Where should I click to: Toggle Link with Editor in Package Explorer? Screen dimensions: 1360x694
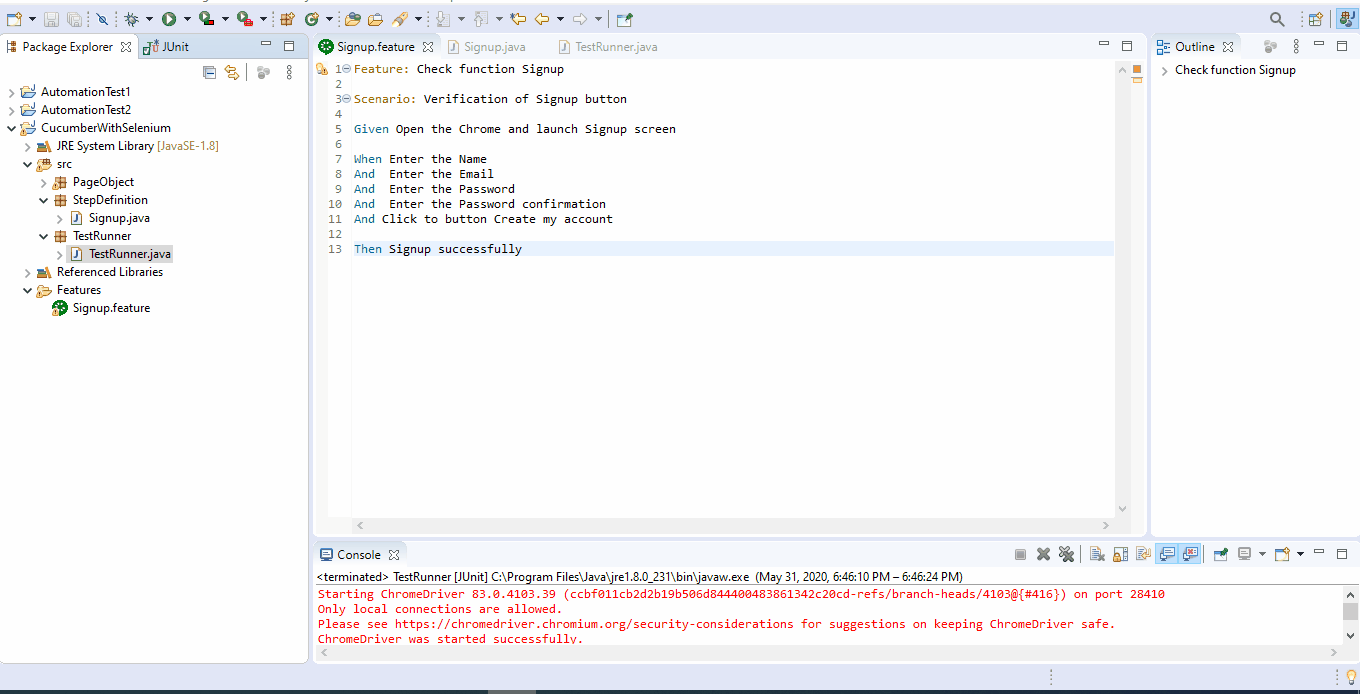tap(232, 72)
